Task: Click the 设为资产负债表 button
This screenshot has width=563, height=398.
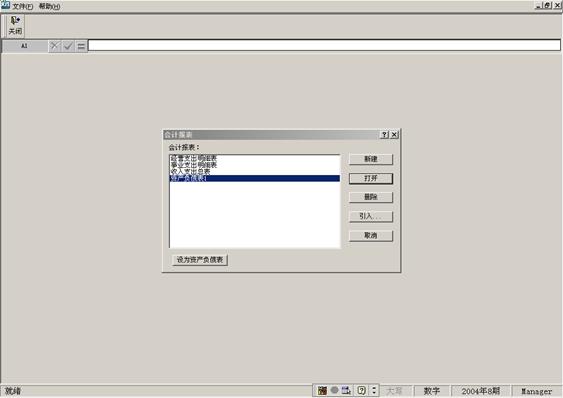Action: [200, 260]
